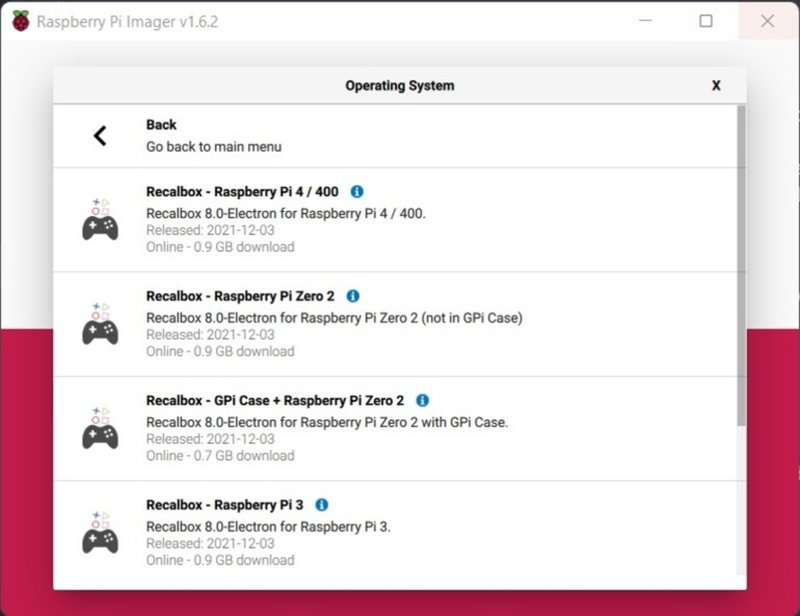Open info icon beside Recalbox Raspberry Pi Zero 2

click(353, 296)
